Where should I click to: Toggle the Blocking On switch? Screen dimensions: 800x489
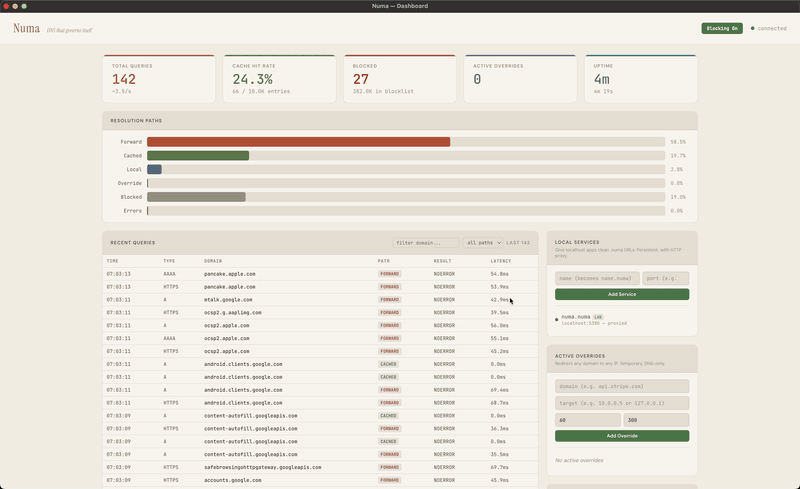point(722,28)
